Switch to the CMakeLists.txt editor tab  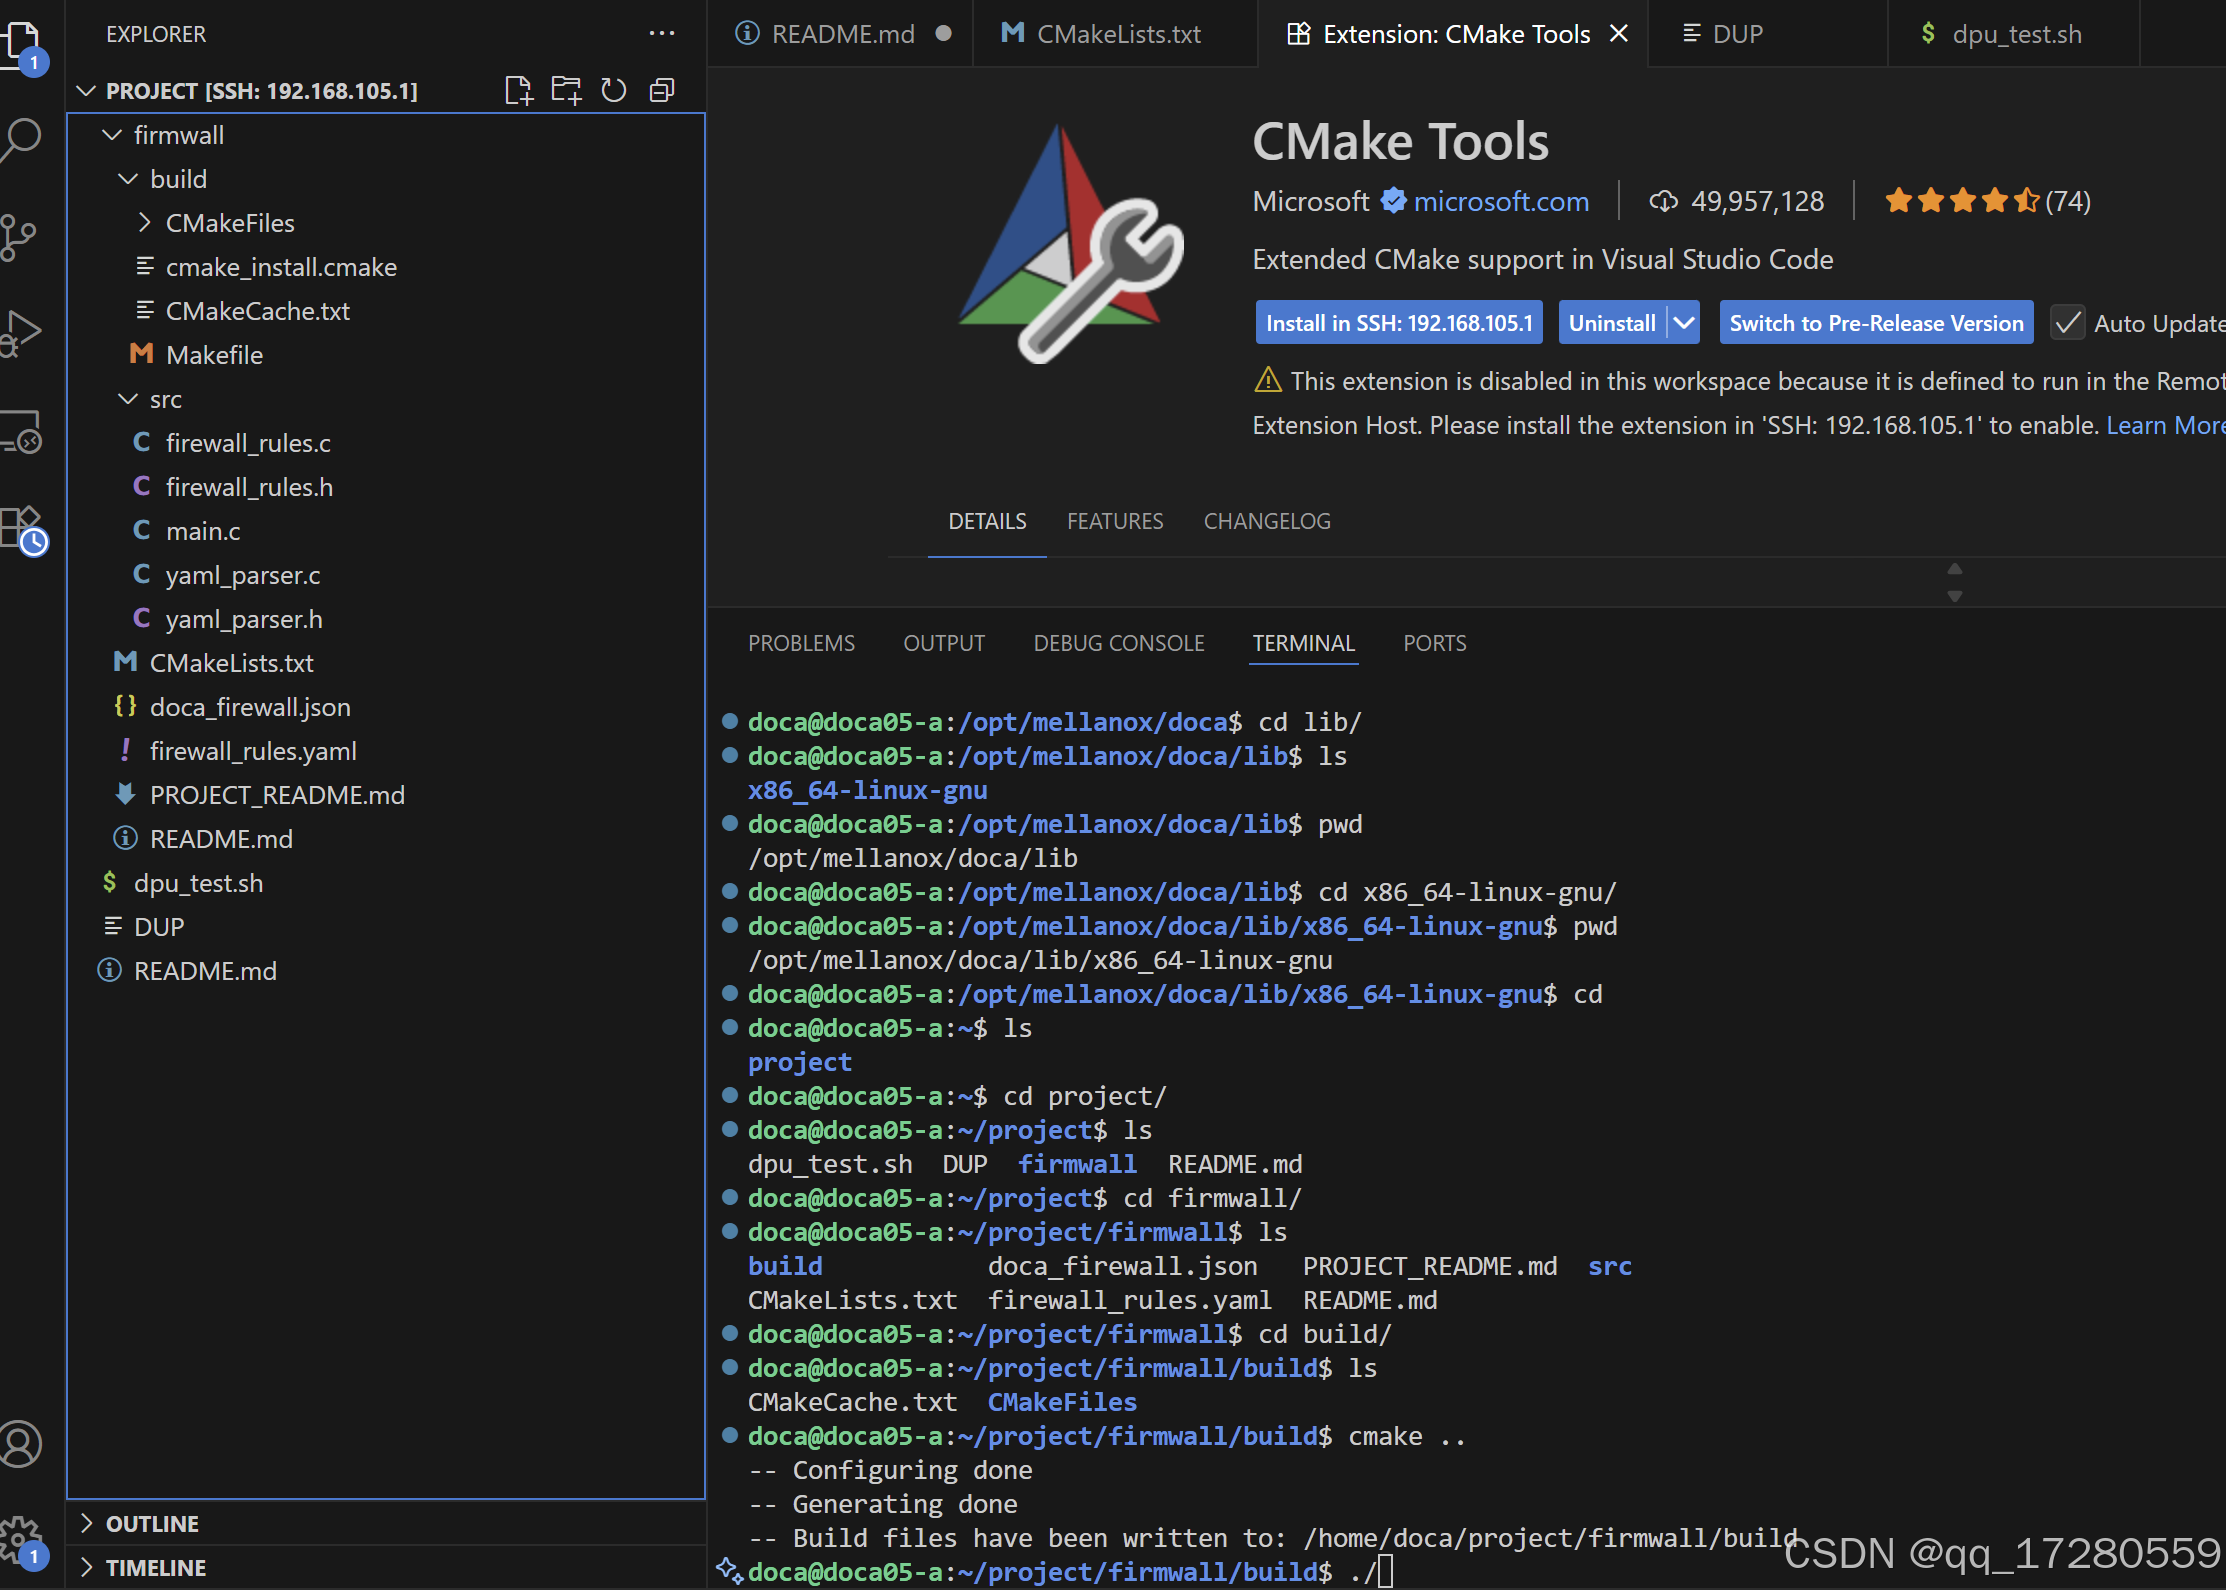click(1115, 34)
